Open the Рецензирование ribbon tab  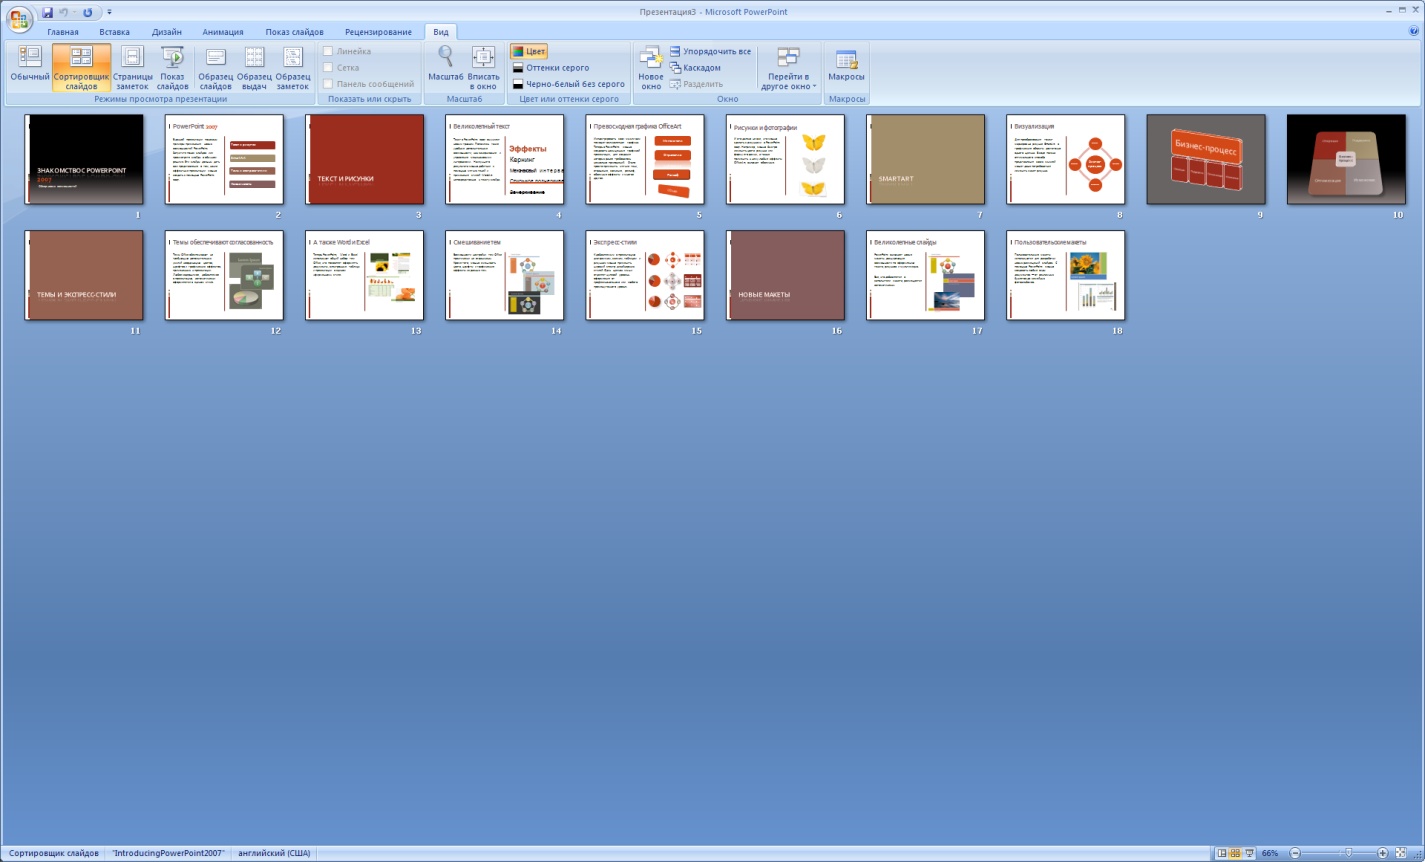tap(378, 32)
